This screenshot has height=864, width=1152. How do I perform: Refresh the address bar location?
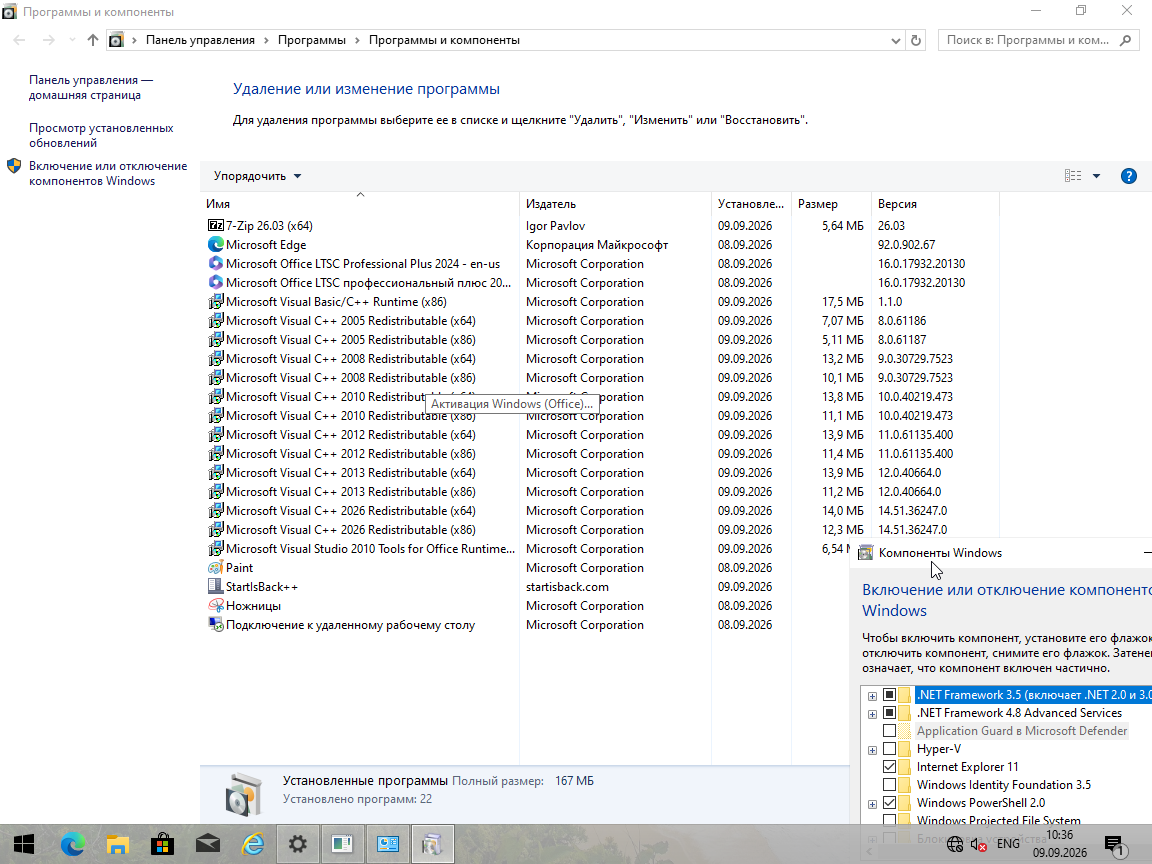[915, 40]
